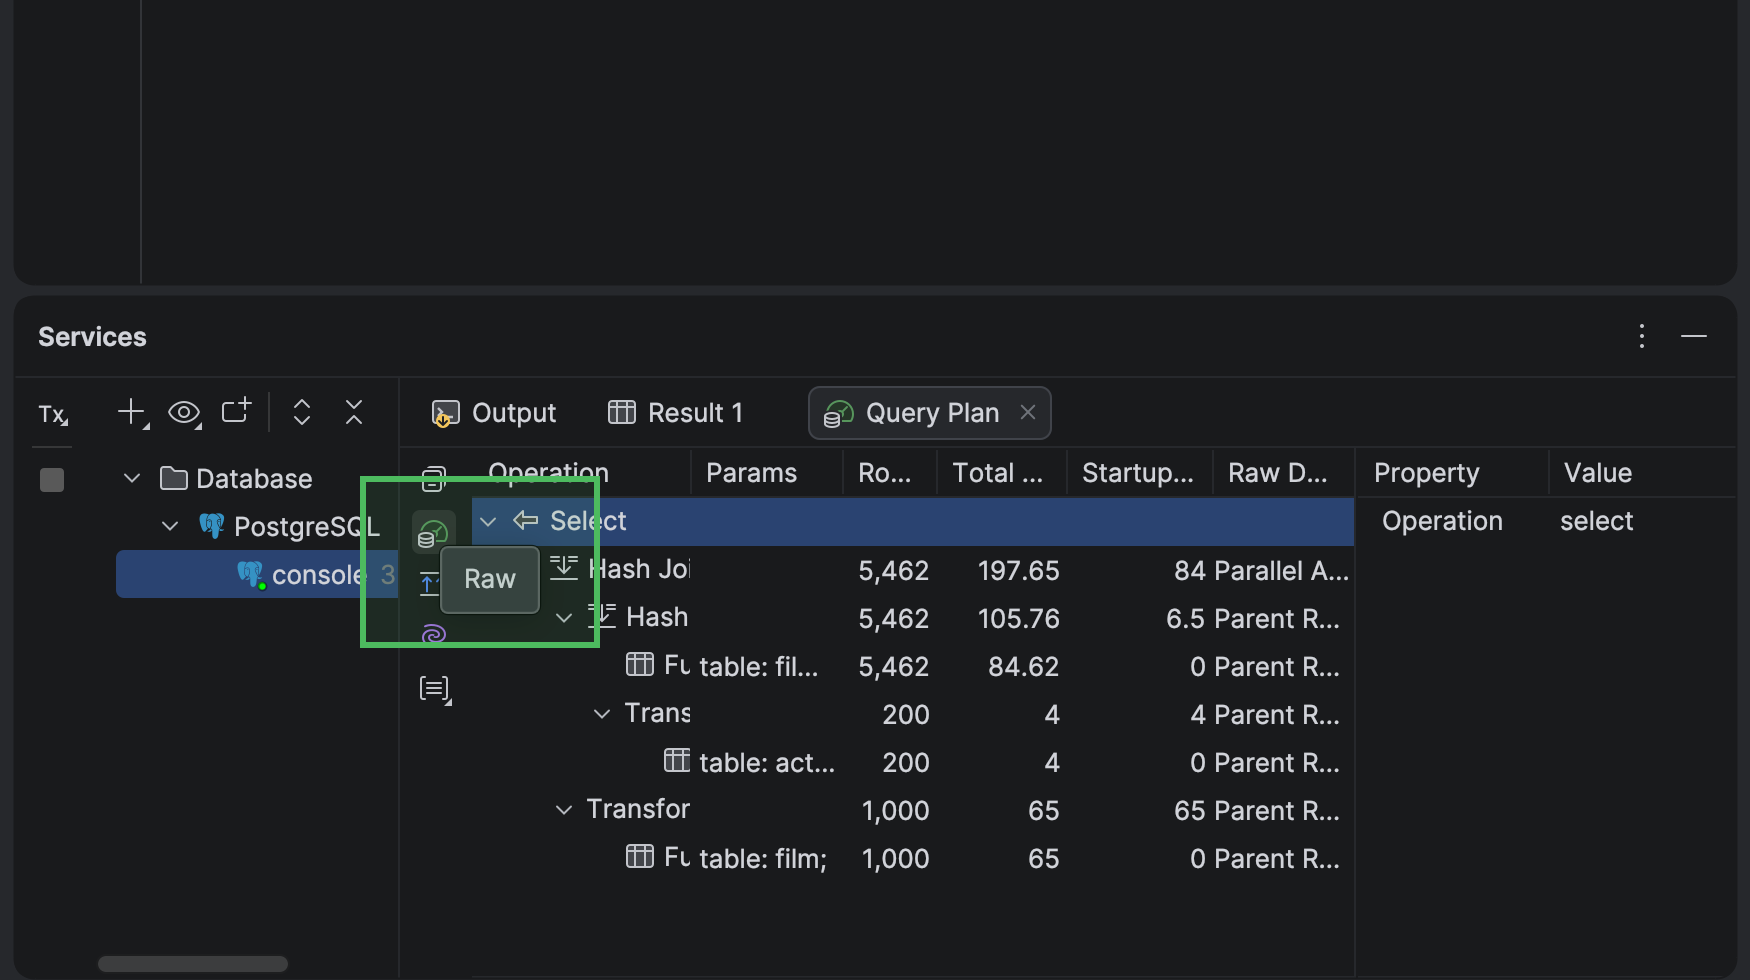The image size is (1750, 980).
Task: Select the Database folder in Services tree
Action: click(x=235, y=479)
